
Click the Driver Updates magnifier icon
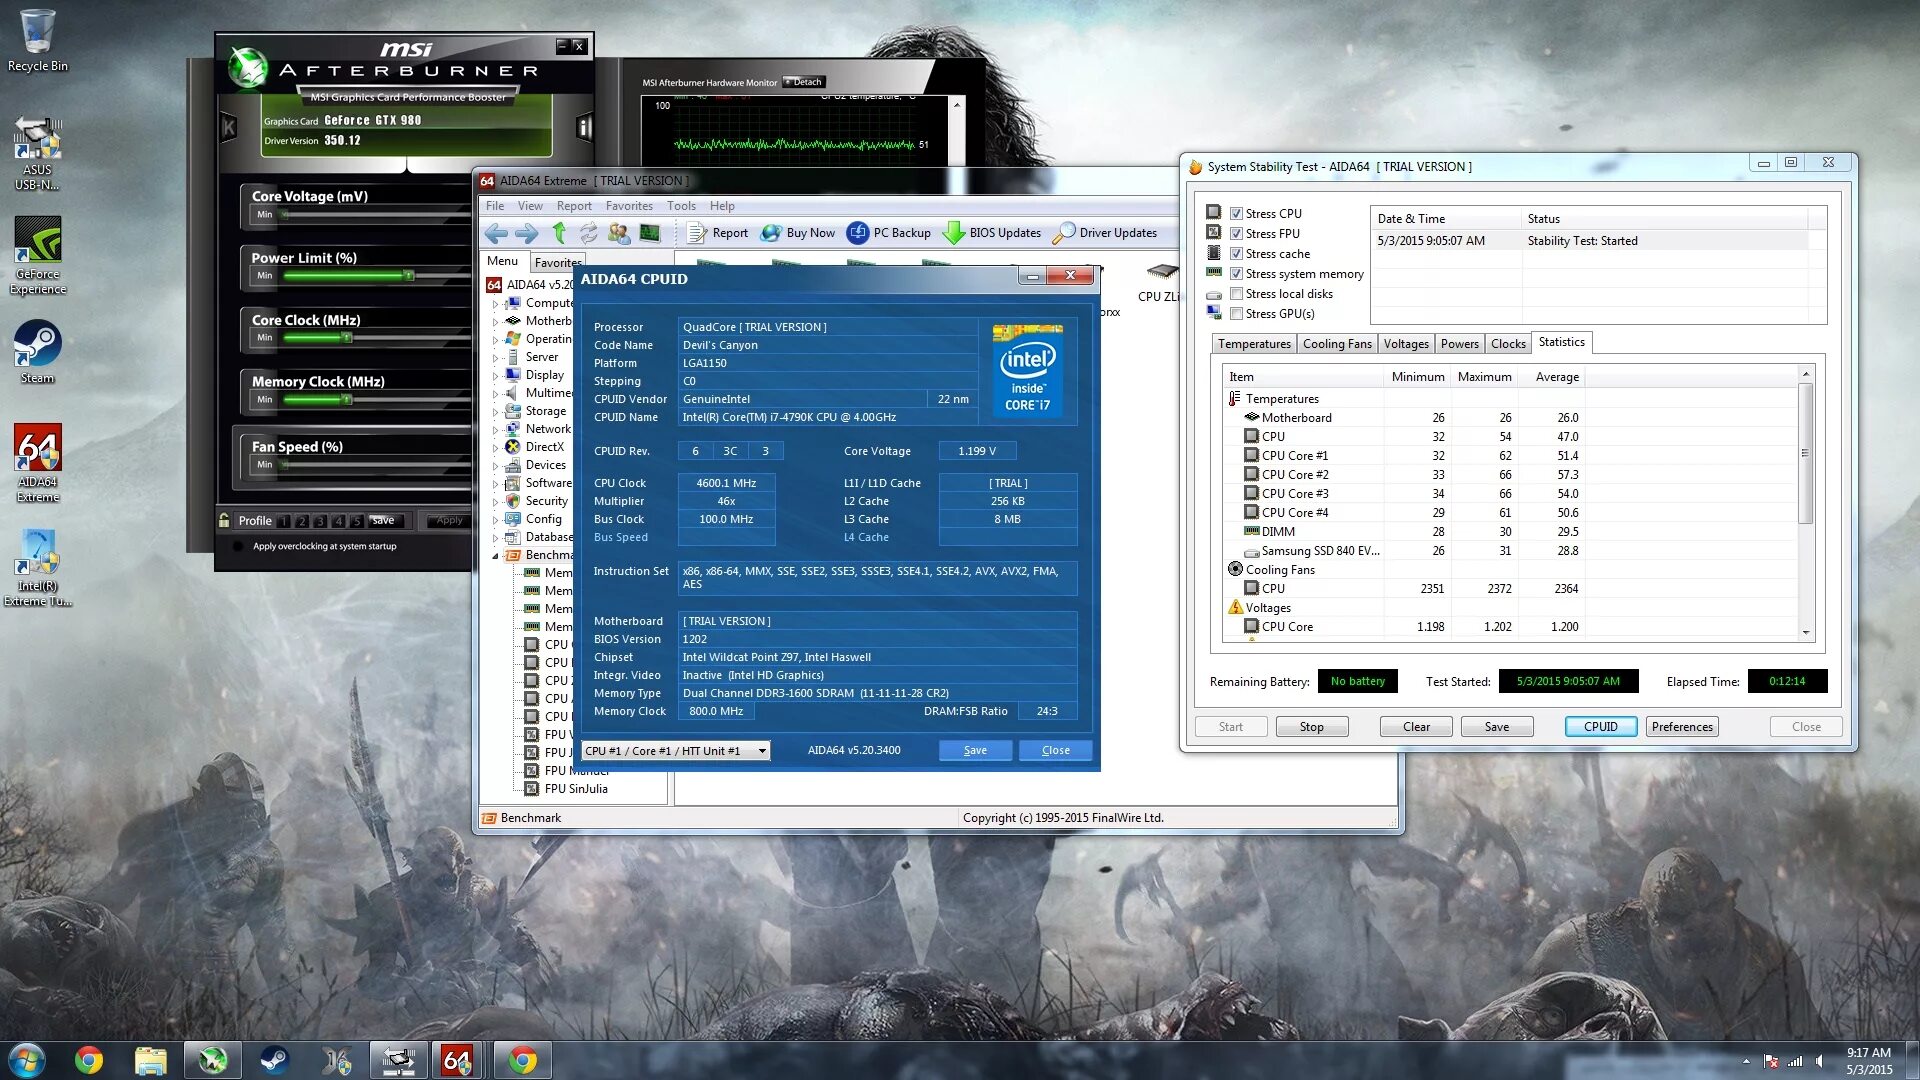tap(1065, 233)
